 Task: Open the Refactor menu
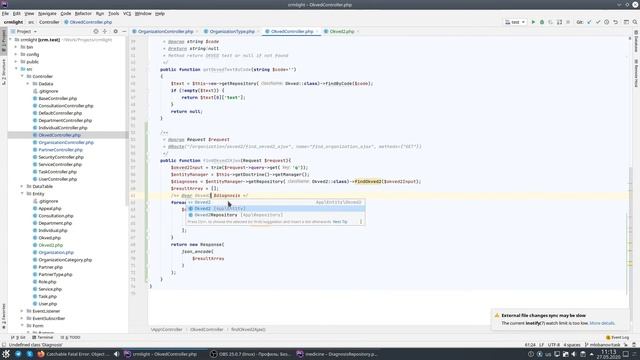pos(83,13)
